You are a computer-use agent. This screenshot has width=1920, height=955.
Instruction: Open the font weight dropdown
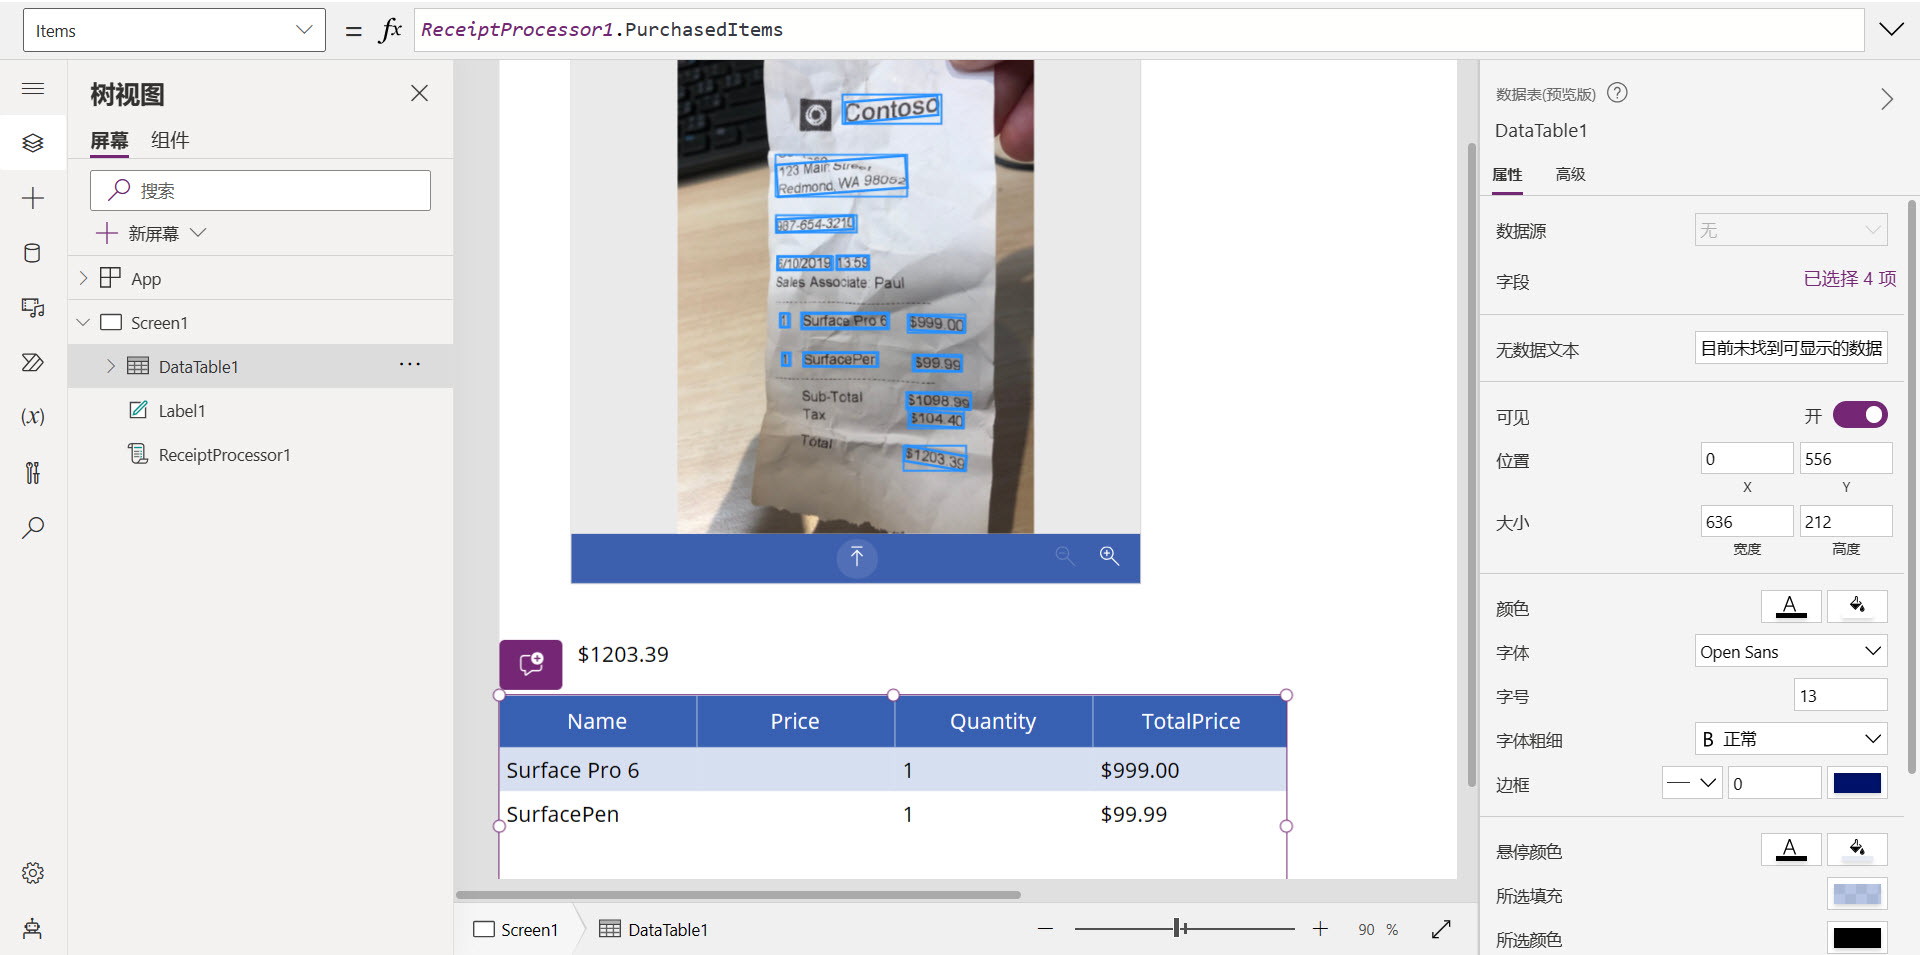click(1791, 739)
